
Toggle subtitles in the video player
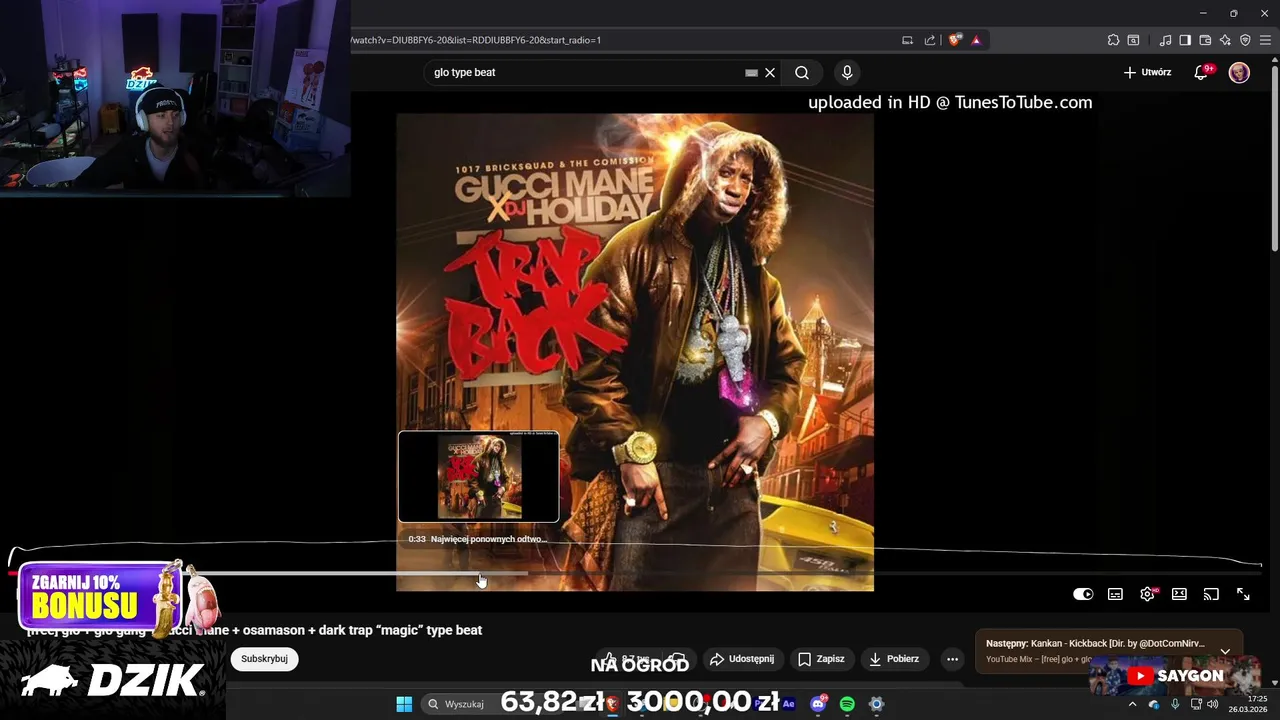point(1115,594)
